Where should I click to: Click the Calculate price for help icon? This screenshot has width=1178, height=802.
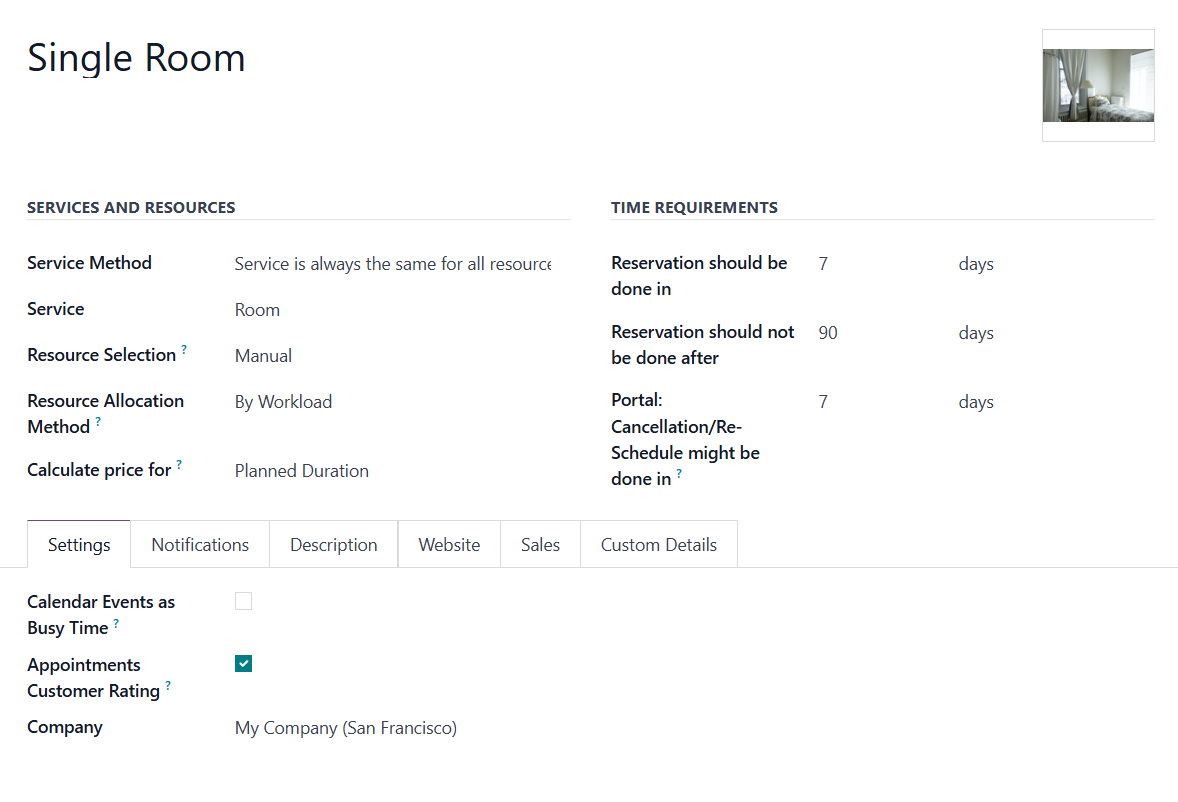[179, 464]
